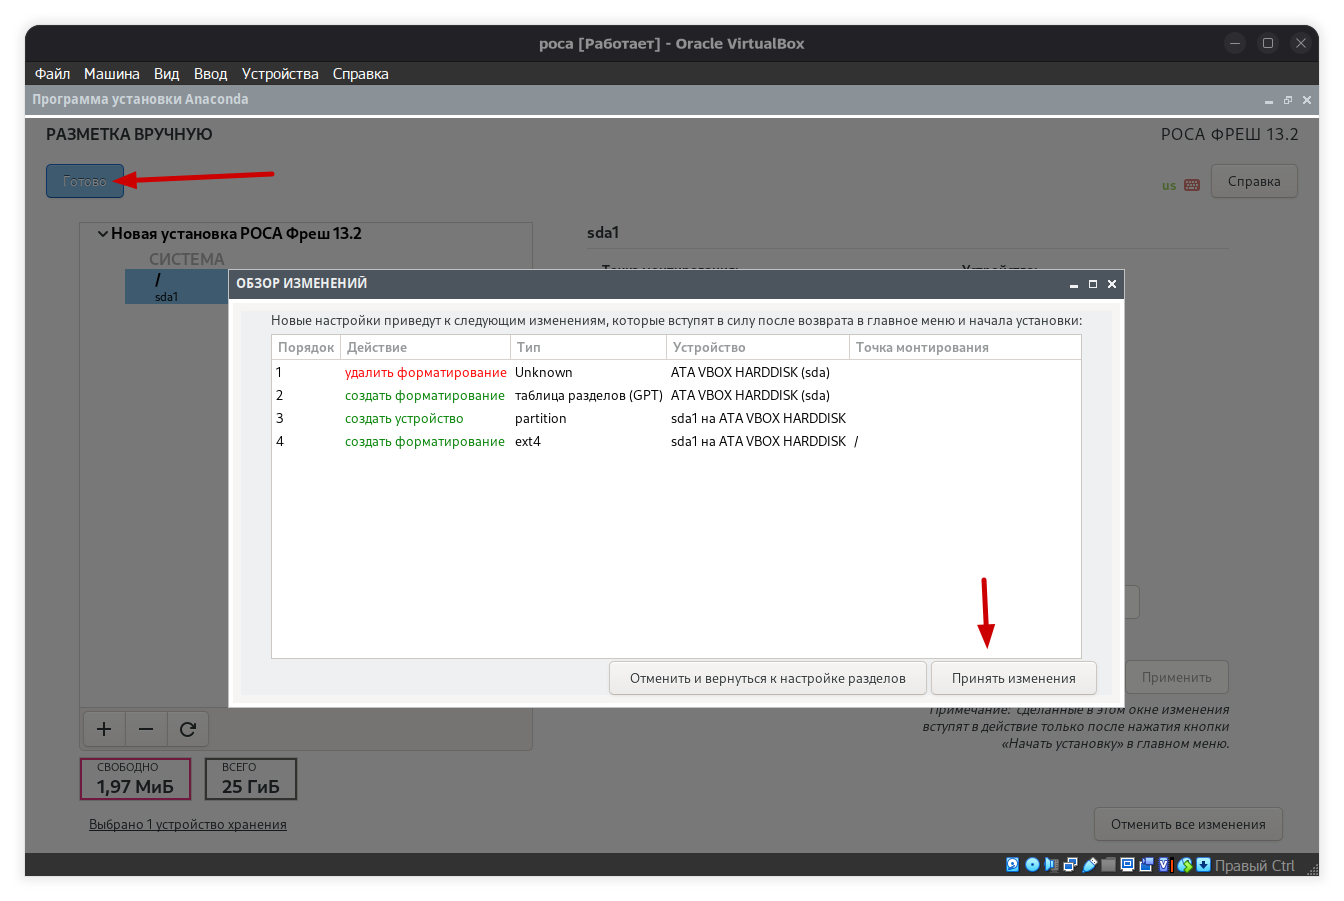
Task: Remove the mount point with the minus button
Action: pyautogui.click(x=146, y=729)
